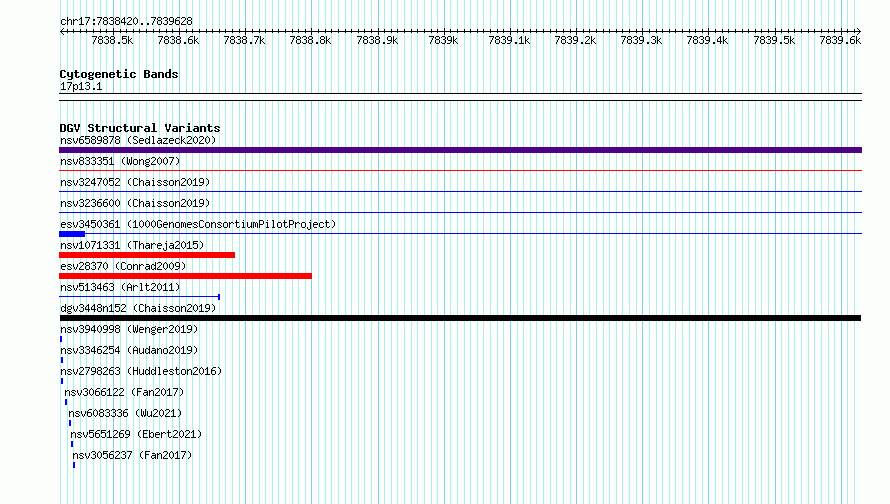The width and height of the screenshot is (890, 504).
Task: Click the 17p13.1 cytogenetic band bar
Action: pyautogui.click(x=460, y=97)
